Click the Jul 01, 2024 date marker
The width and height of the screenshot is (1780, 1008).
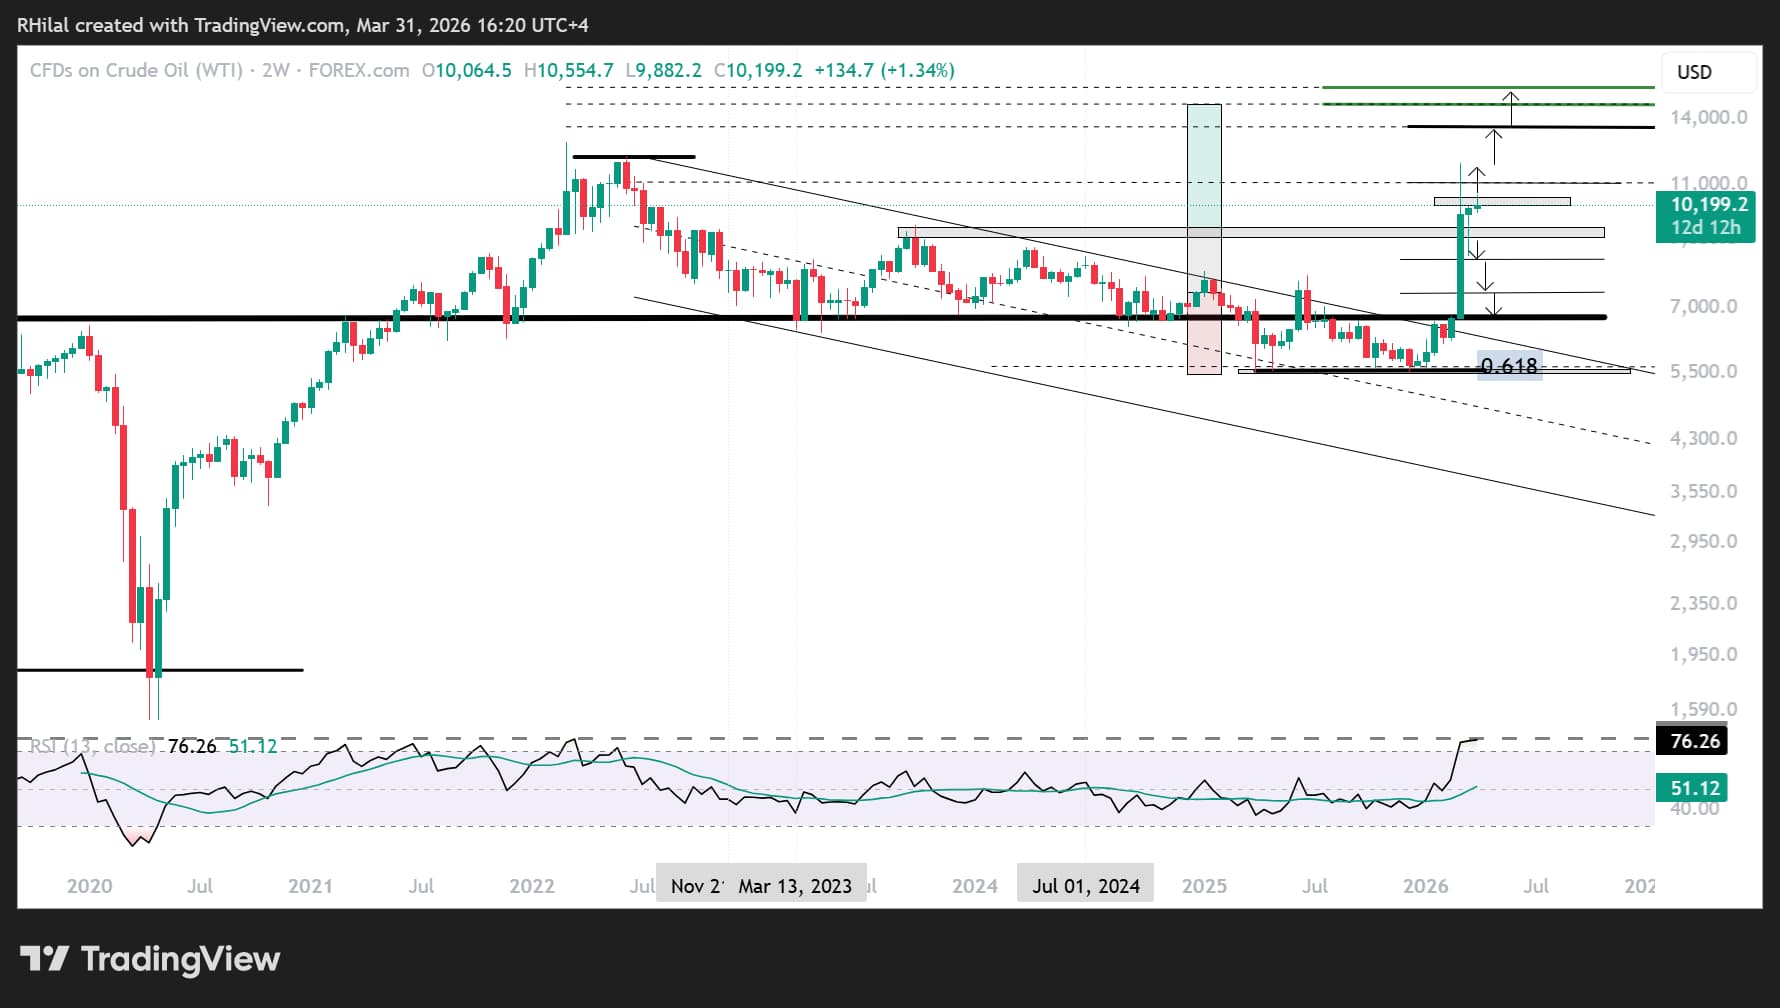coord(1085,886)
